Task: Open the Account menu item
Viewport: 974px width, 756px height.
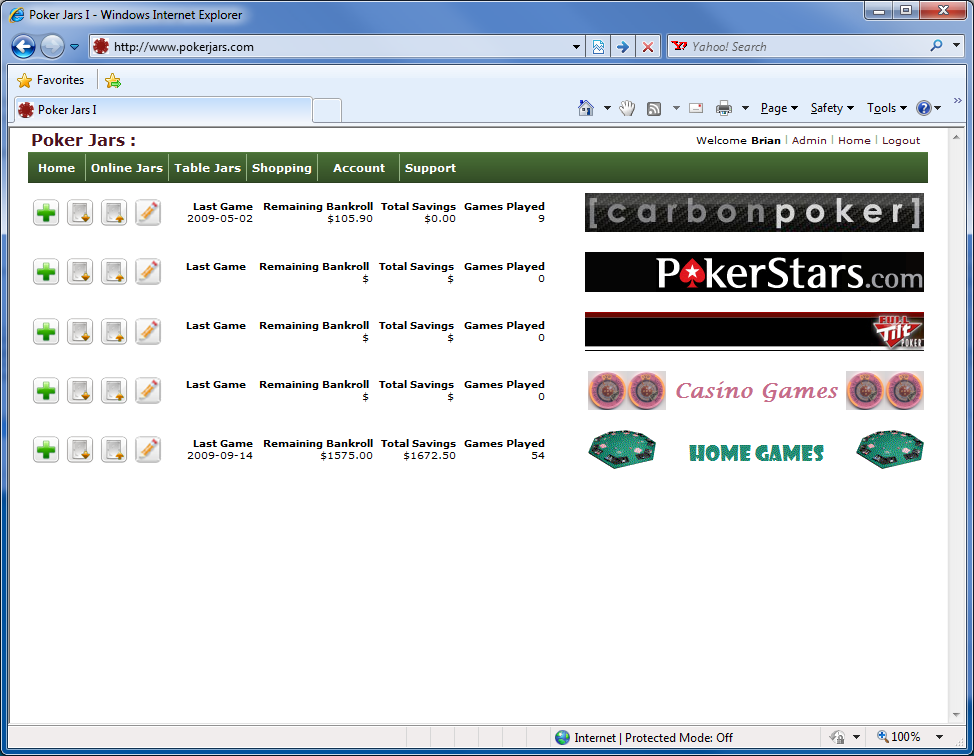Action: pos(359,168)
